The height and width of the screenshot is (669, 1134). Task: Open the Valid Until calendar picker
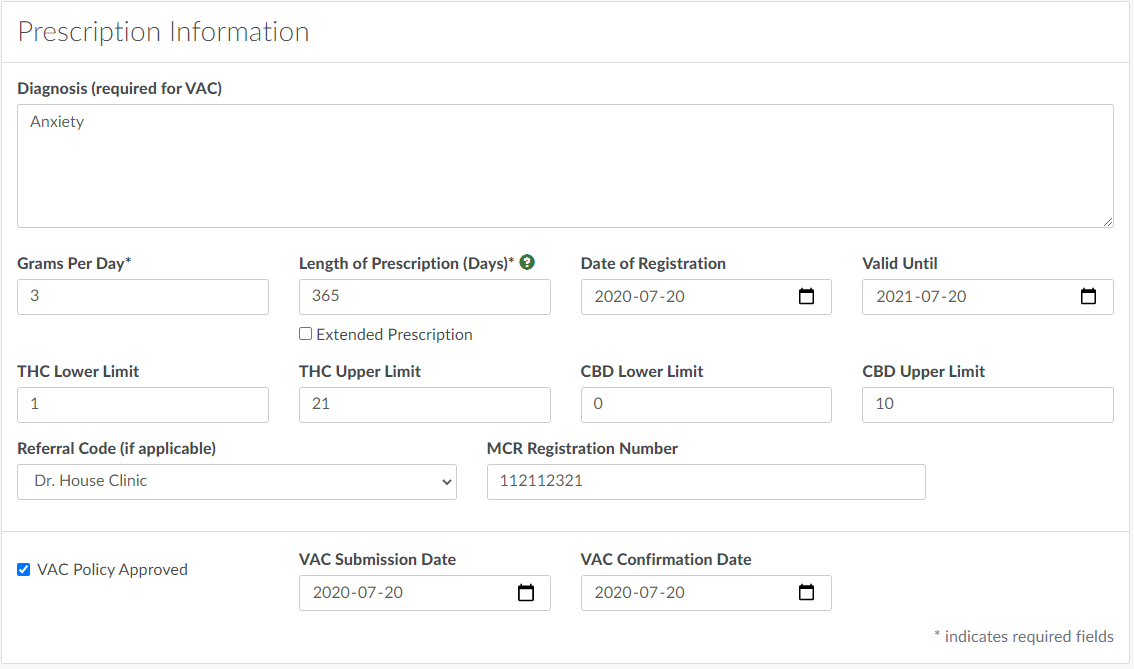pos(1089,297)
